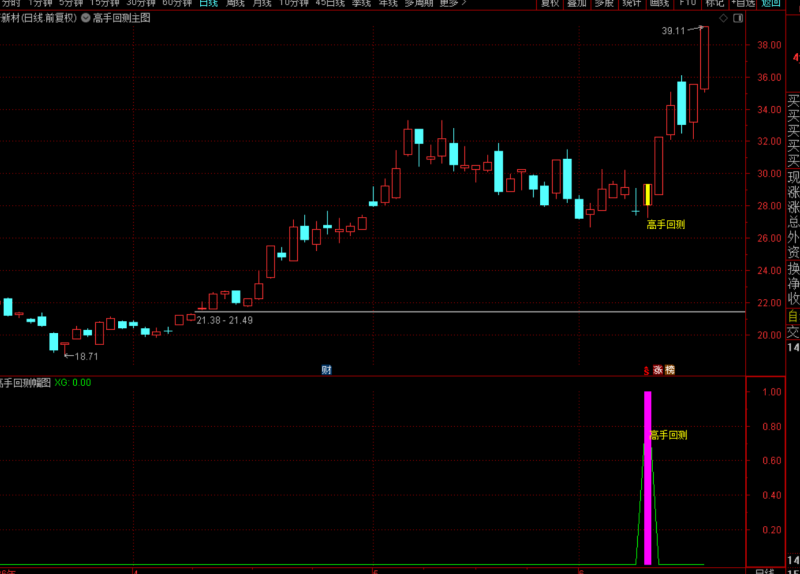The height and width of the screenshot is (574, 800).
Task: Click the 返回 button
Action: coord(771,3)
